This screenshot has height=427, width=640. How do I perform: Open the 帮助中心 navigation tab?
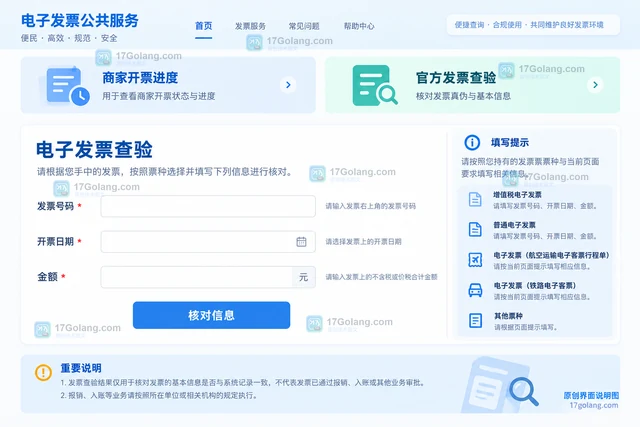359,26
